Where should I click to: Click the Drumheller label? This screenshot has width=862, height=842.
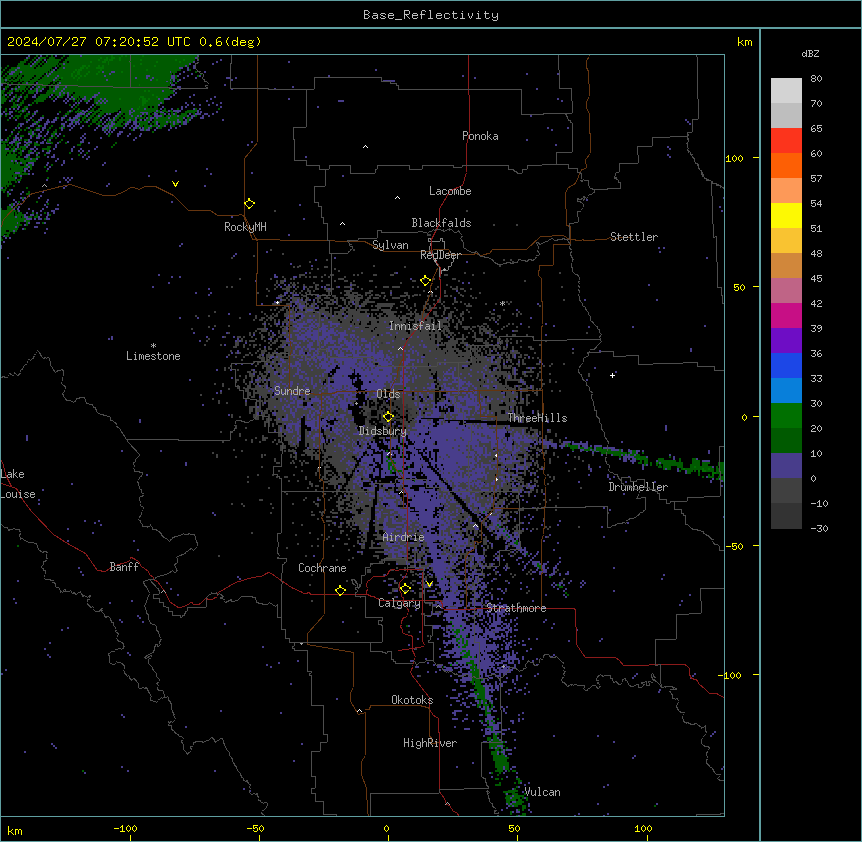[638, 487]
